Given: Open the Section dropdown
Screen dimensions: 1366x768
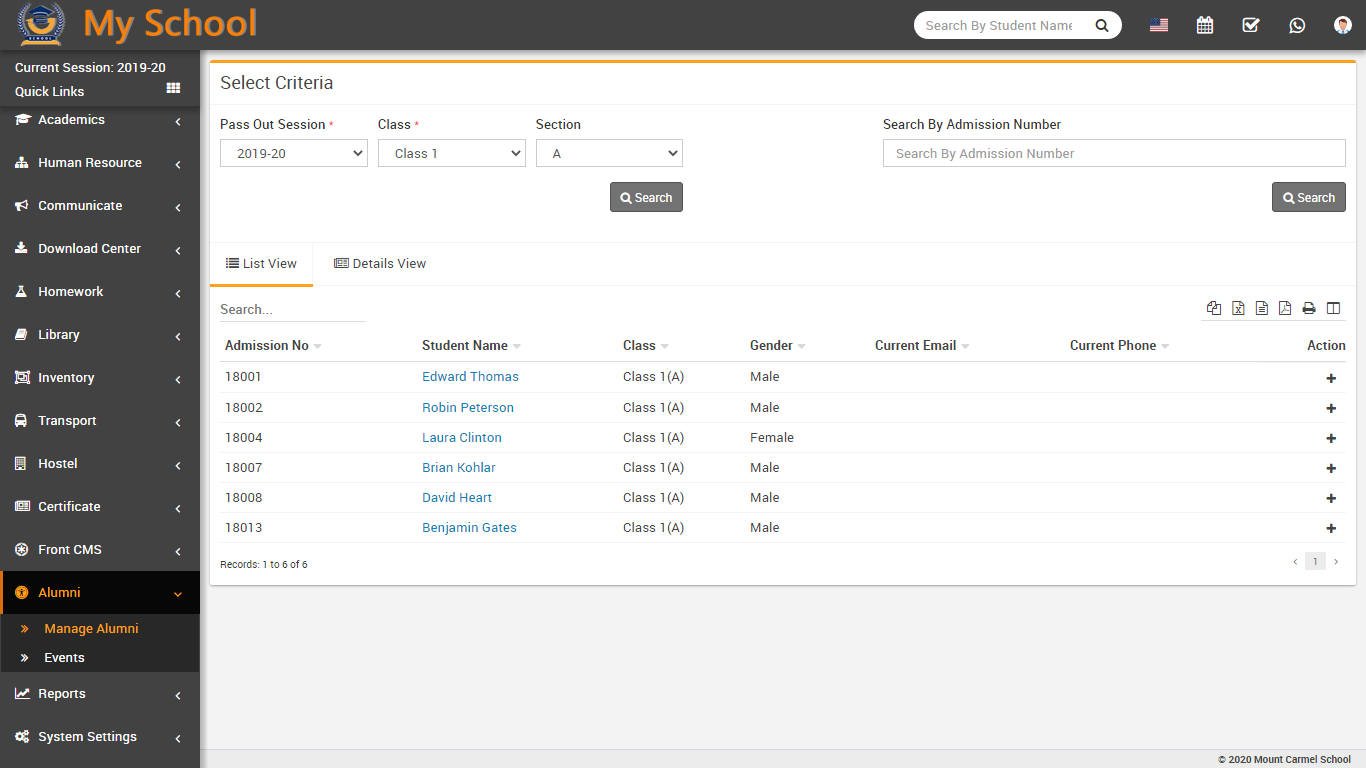Looking at the screenshot, I should (609, 153).
